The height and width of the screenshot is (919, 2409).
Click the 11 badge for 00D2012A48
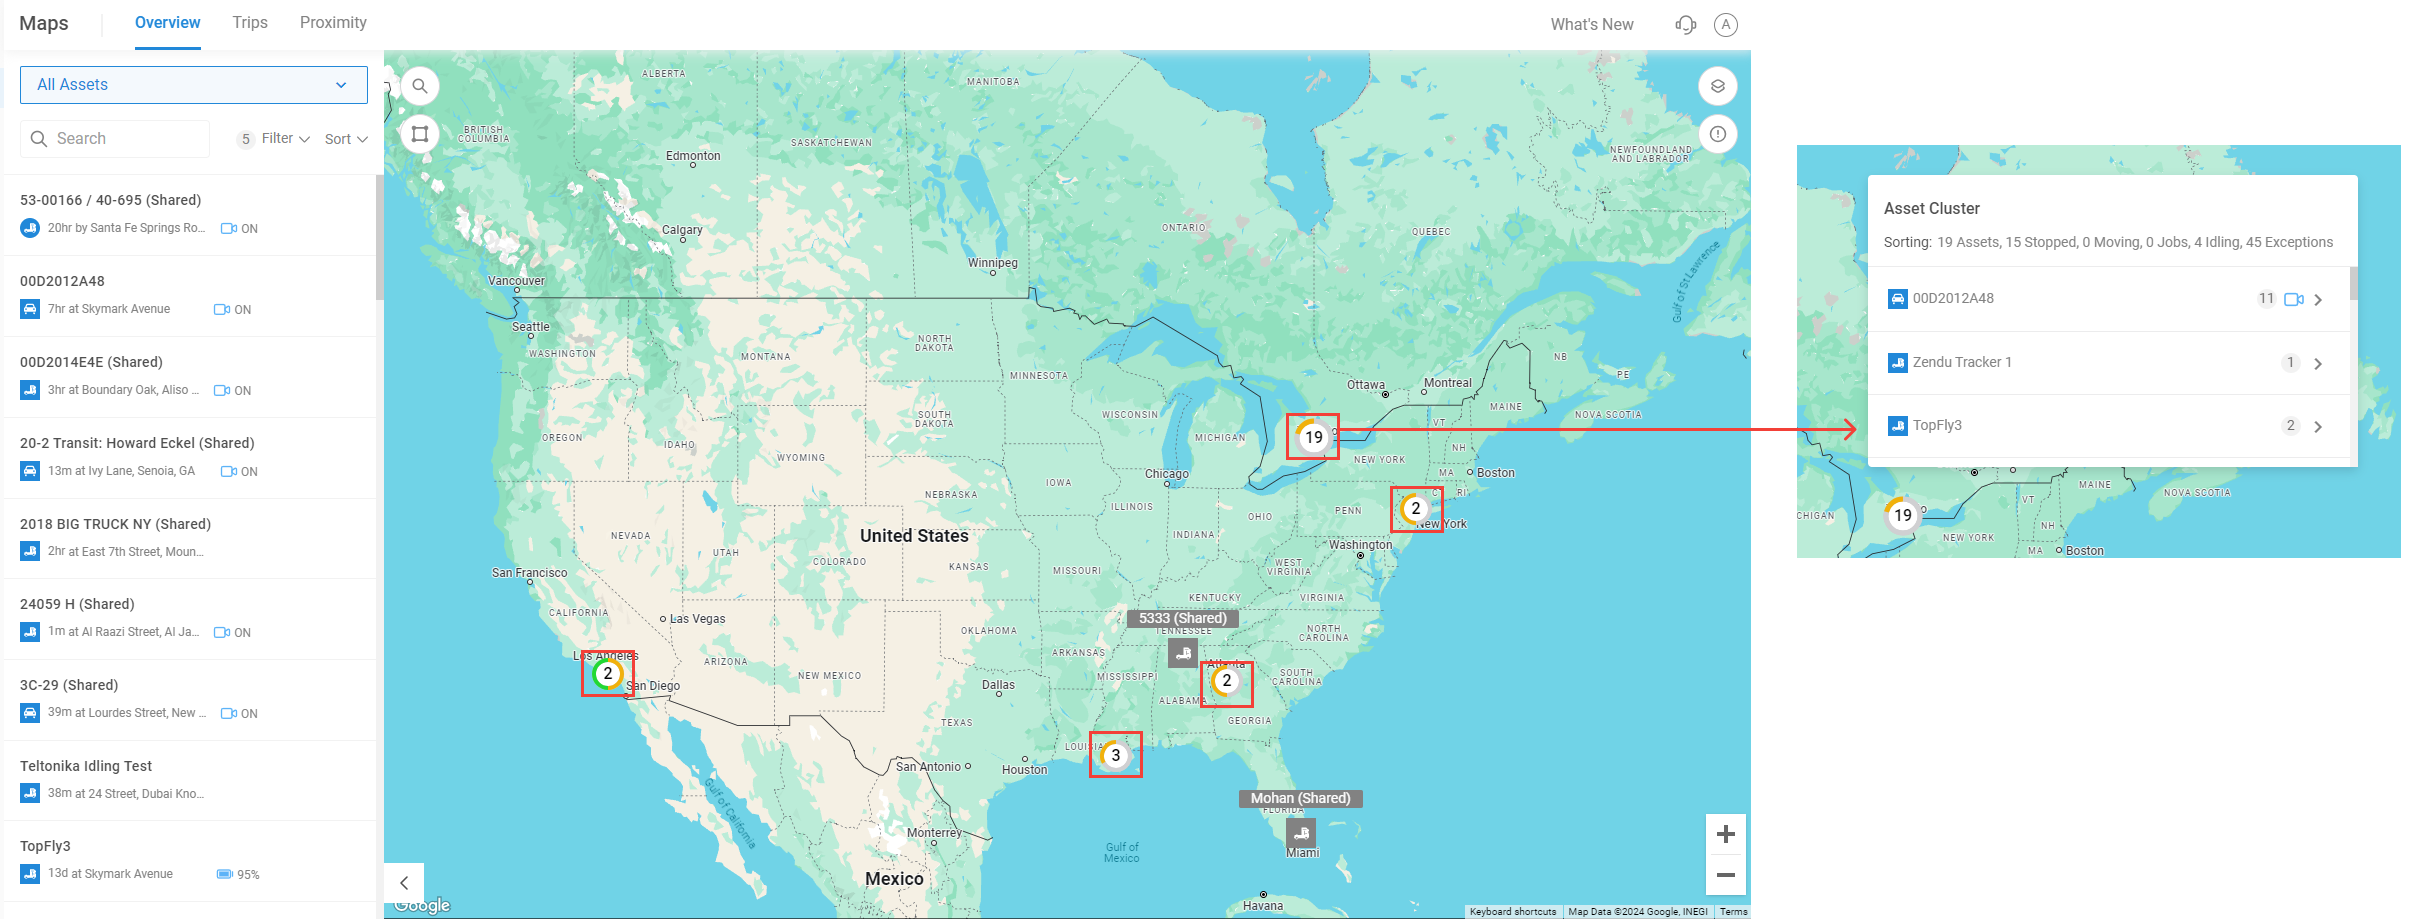click(x=2266, y=299)
